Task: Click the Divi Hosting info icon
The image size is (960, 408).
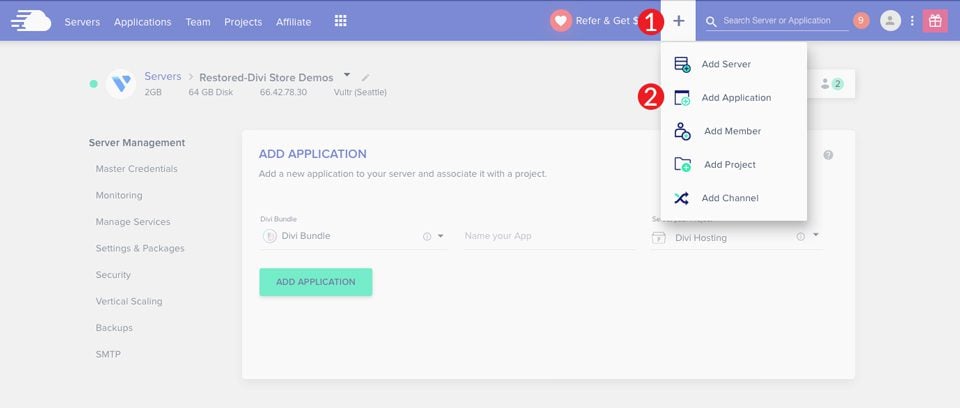Action: (x=800, y=236)
